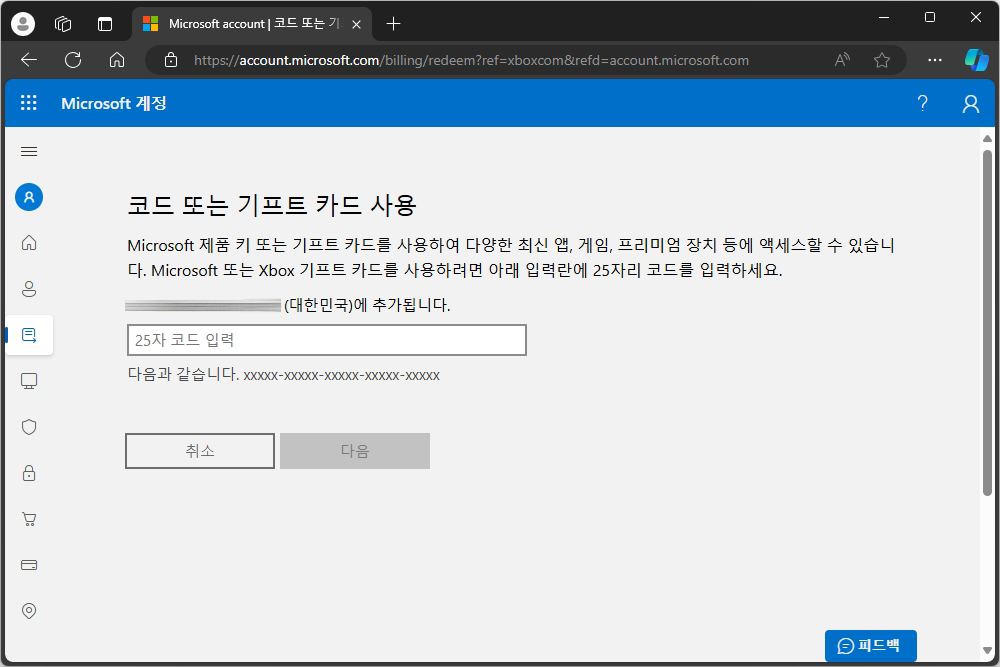Open the Devices monitor sidebar icon
This screenshot has height=667, width=1000.
(29, 381)
